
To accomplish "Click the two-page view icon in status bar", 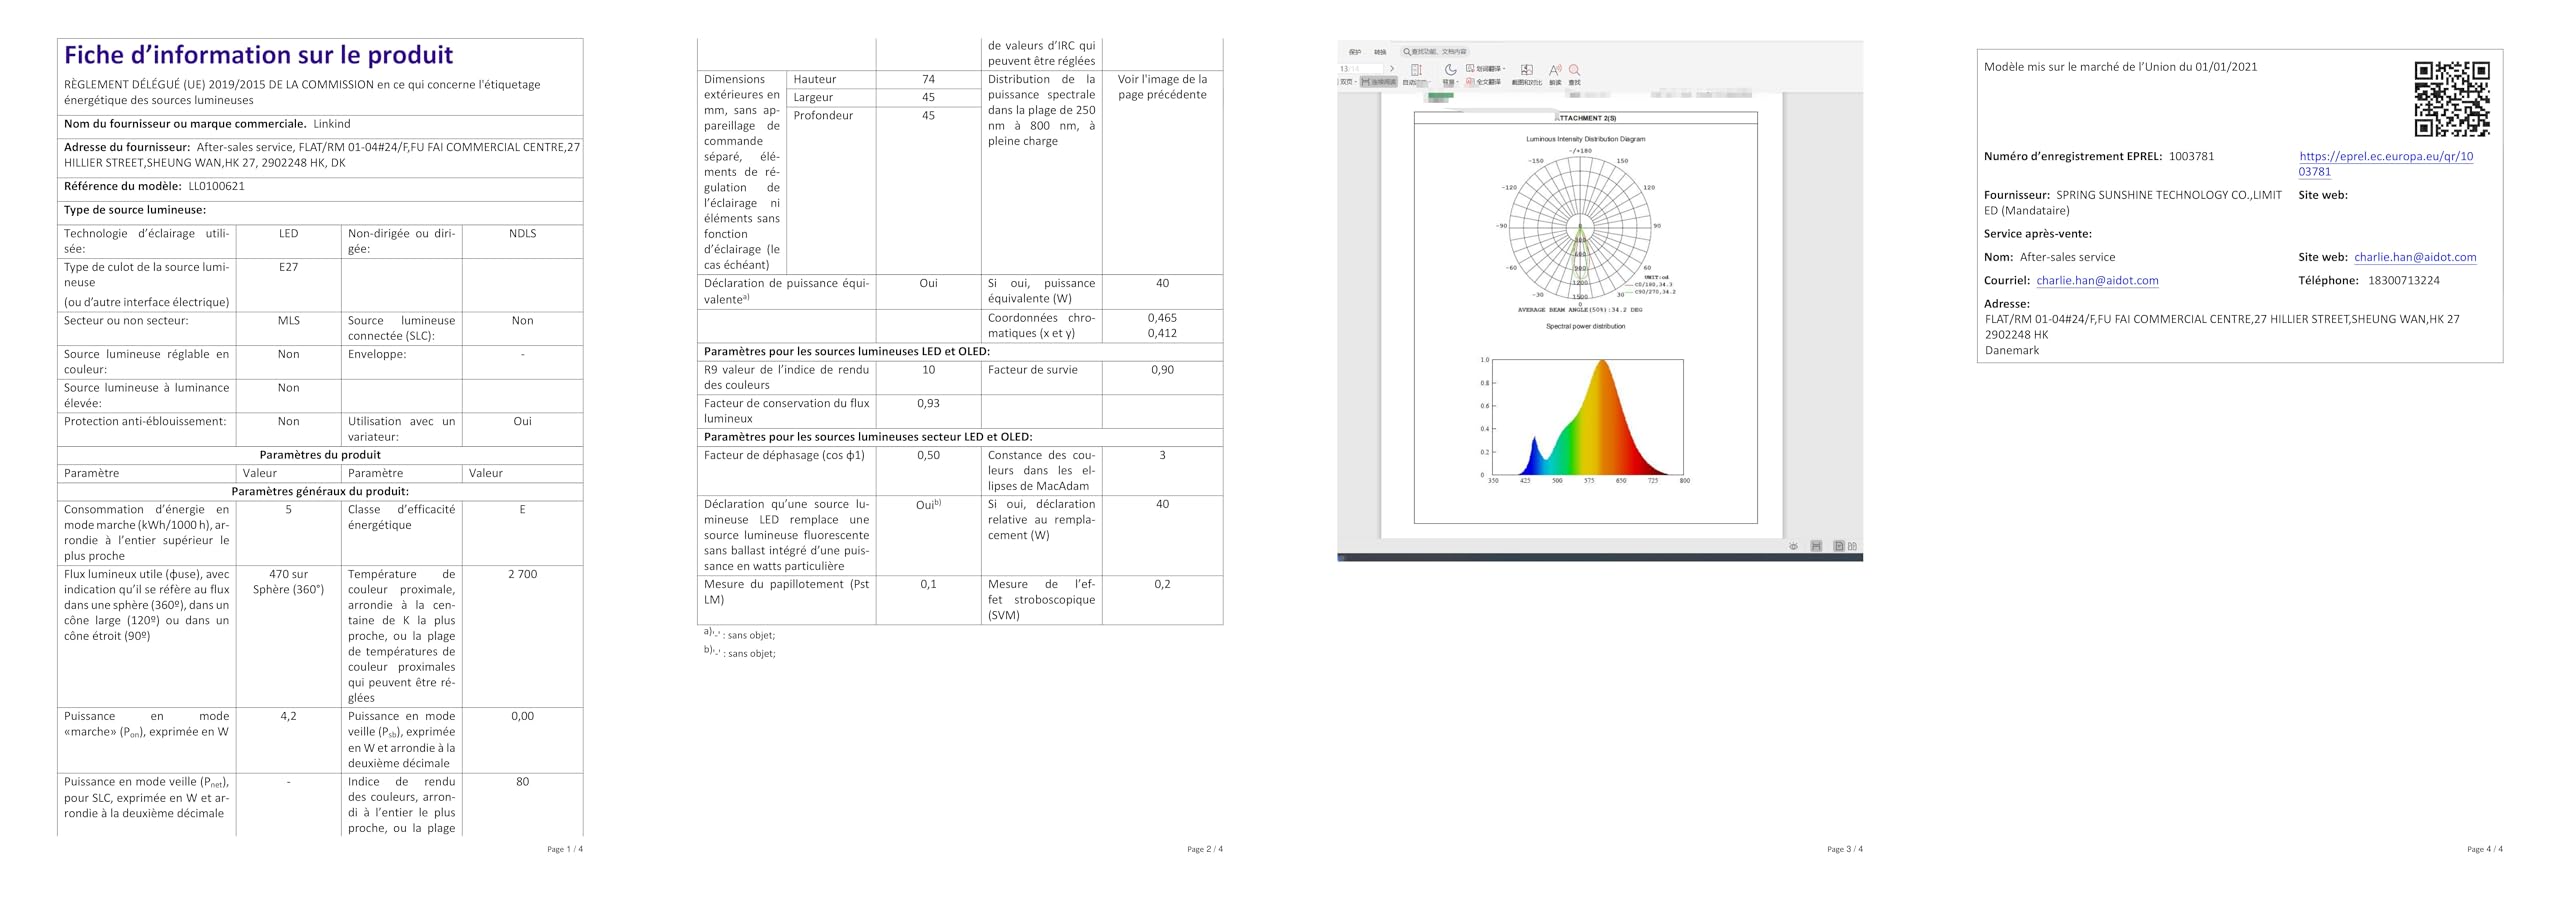I will (x=1852, y=546).
